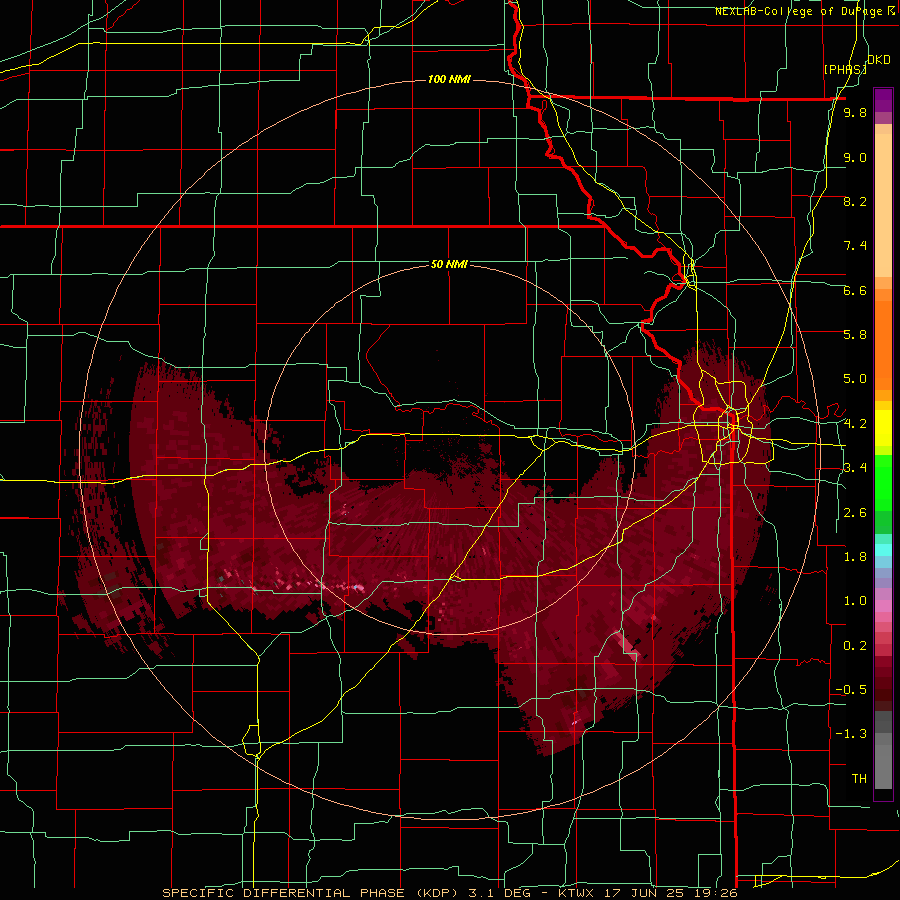
Task: Click the 6.6 legend value
Action: [855, 290]
